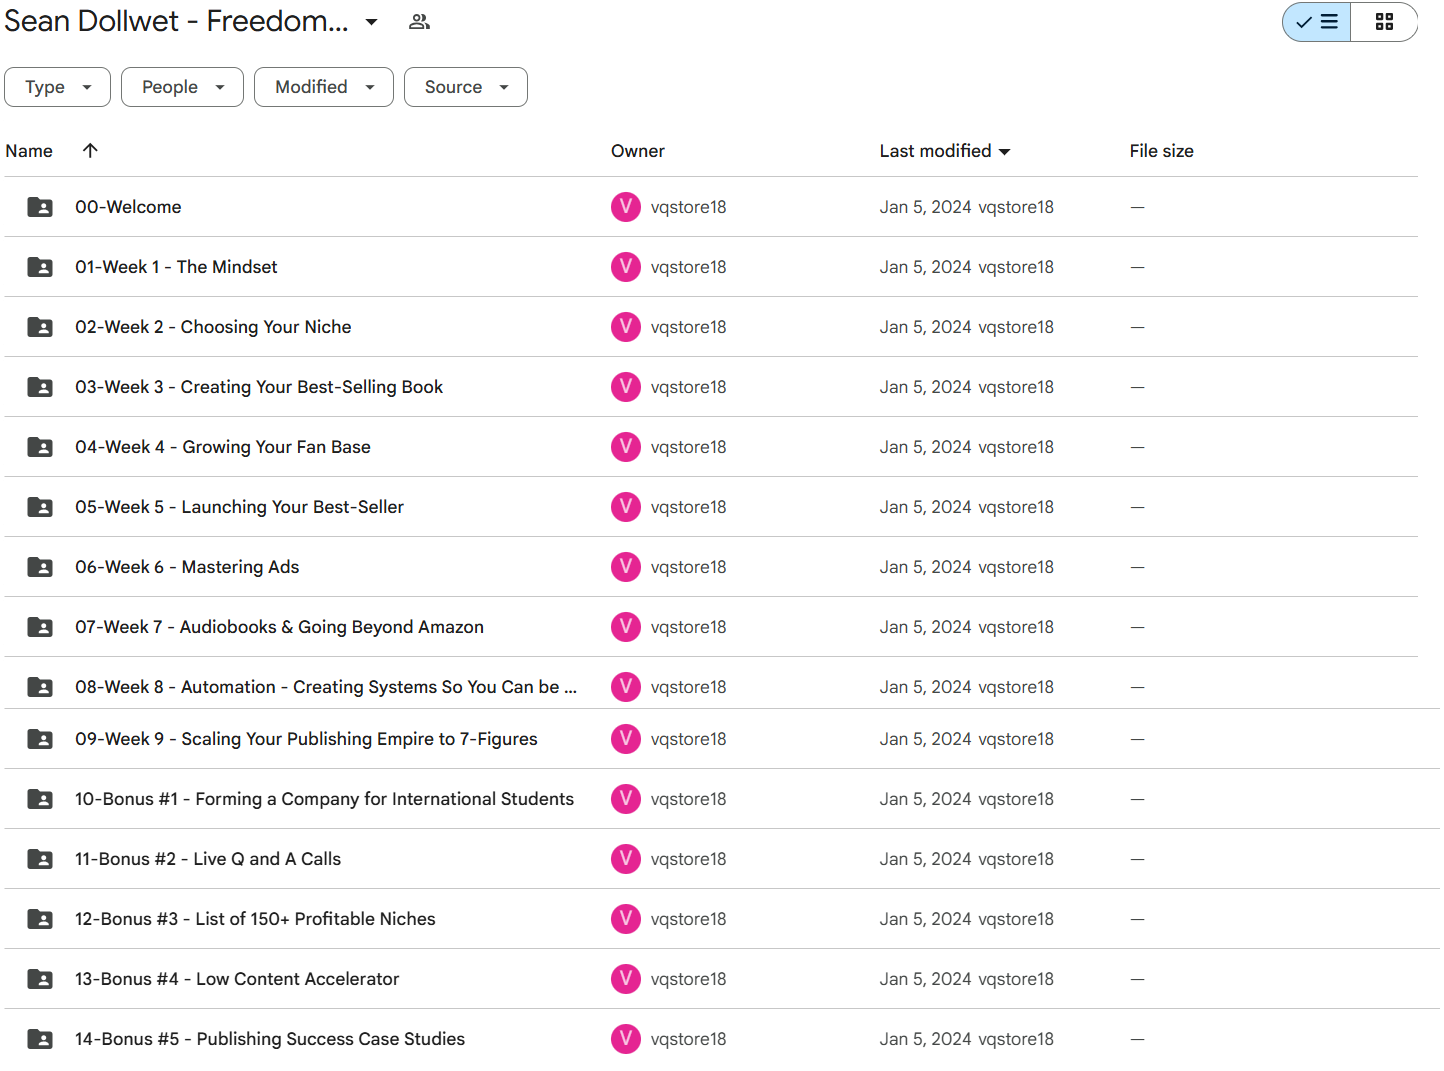Select 09-Week 9 - Scaling Your Publishing Empire
This screenshot has height=1071, width=1444.
(x=306, y=739)
